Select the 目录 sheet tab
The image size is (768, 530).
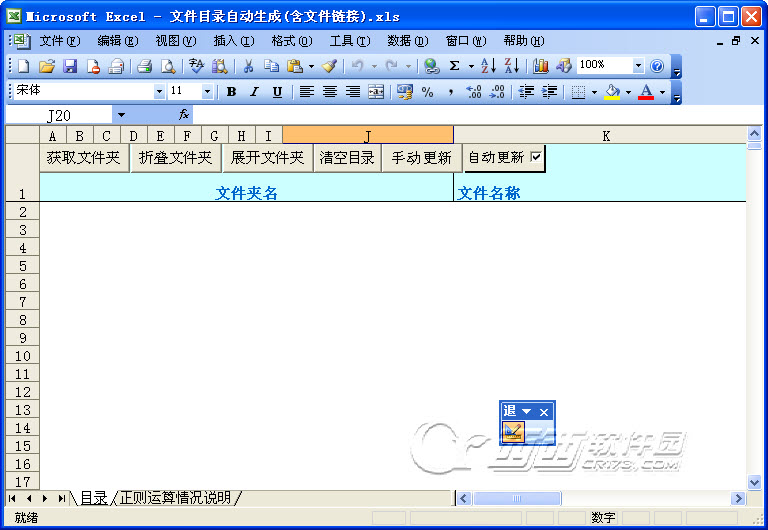point(93,498)
